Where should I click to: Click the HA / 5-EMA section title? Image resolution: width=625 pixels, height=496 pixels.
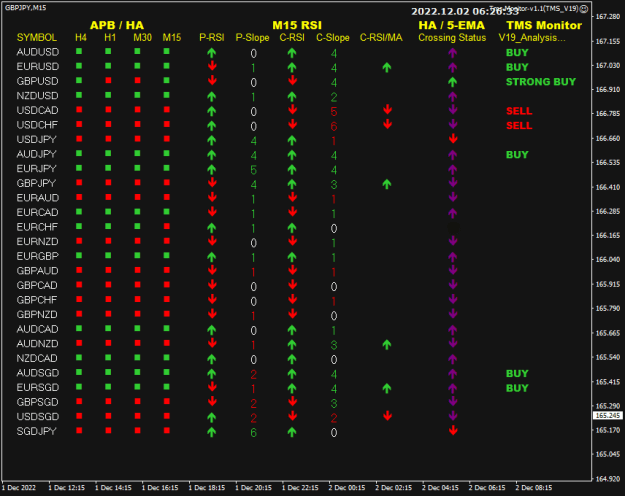tap(452, 25)
